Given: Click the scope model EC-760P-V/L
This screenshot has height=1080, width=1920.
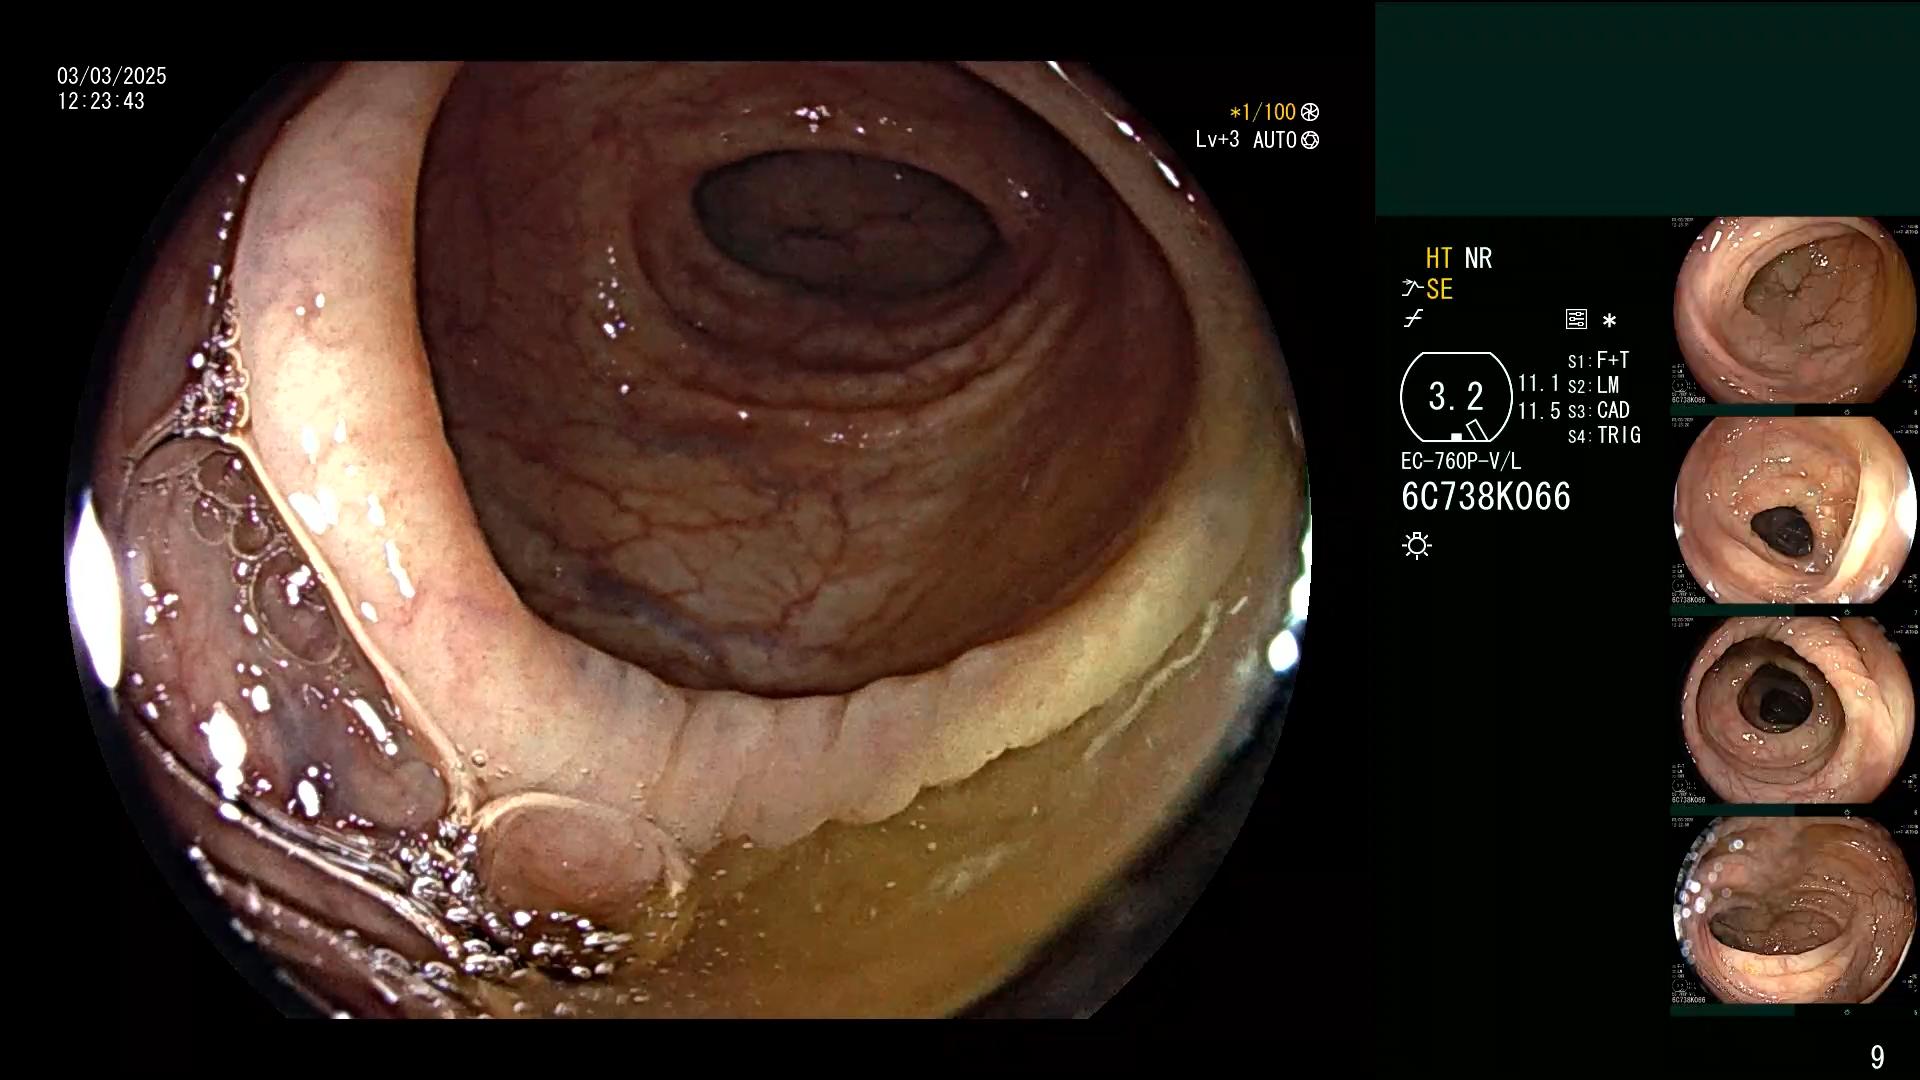Looking at the screenshot, I should 1461,461.
